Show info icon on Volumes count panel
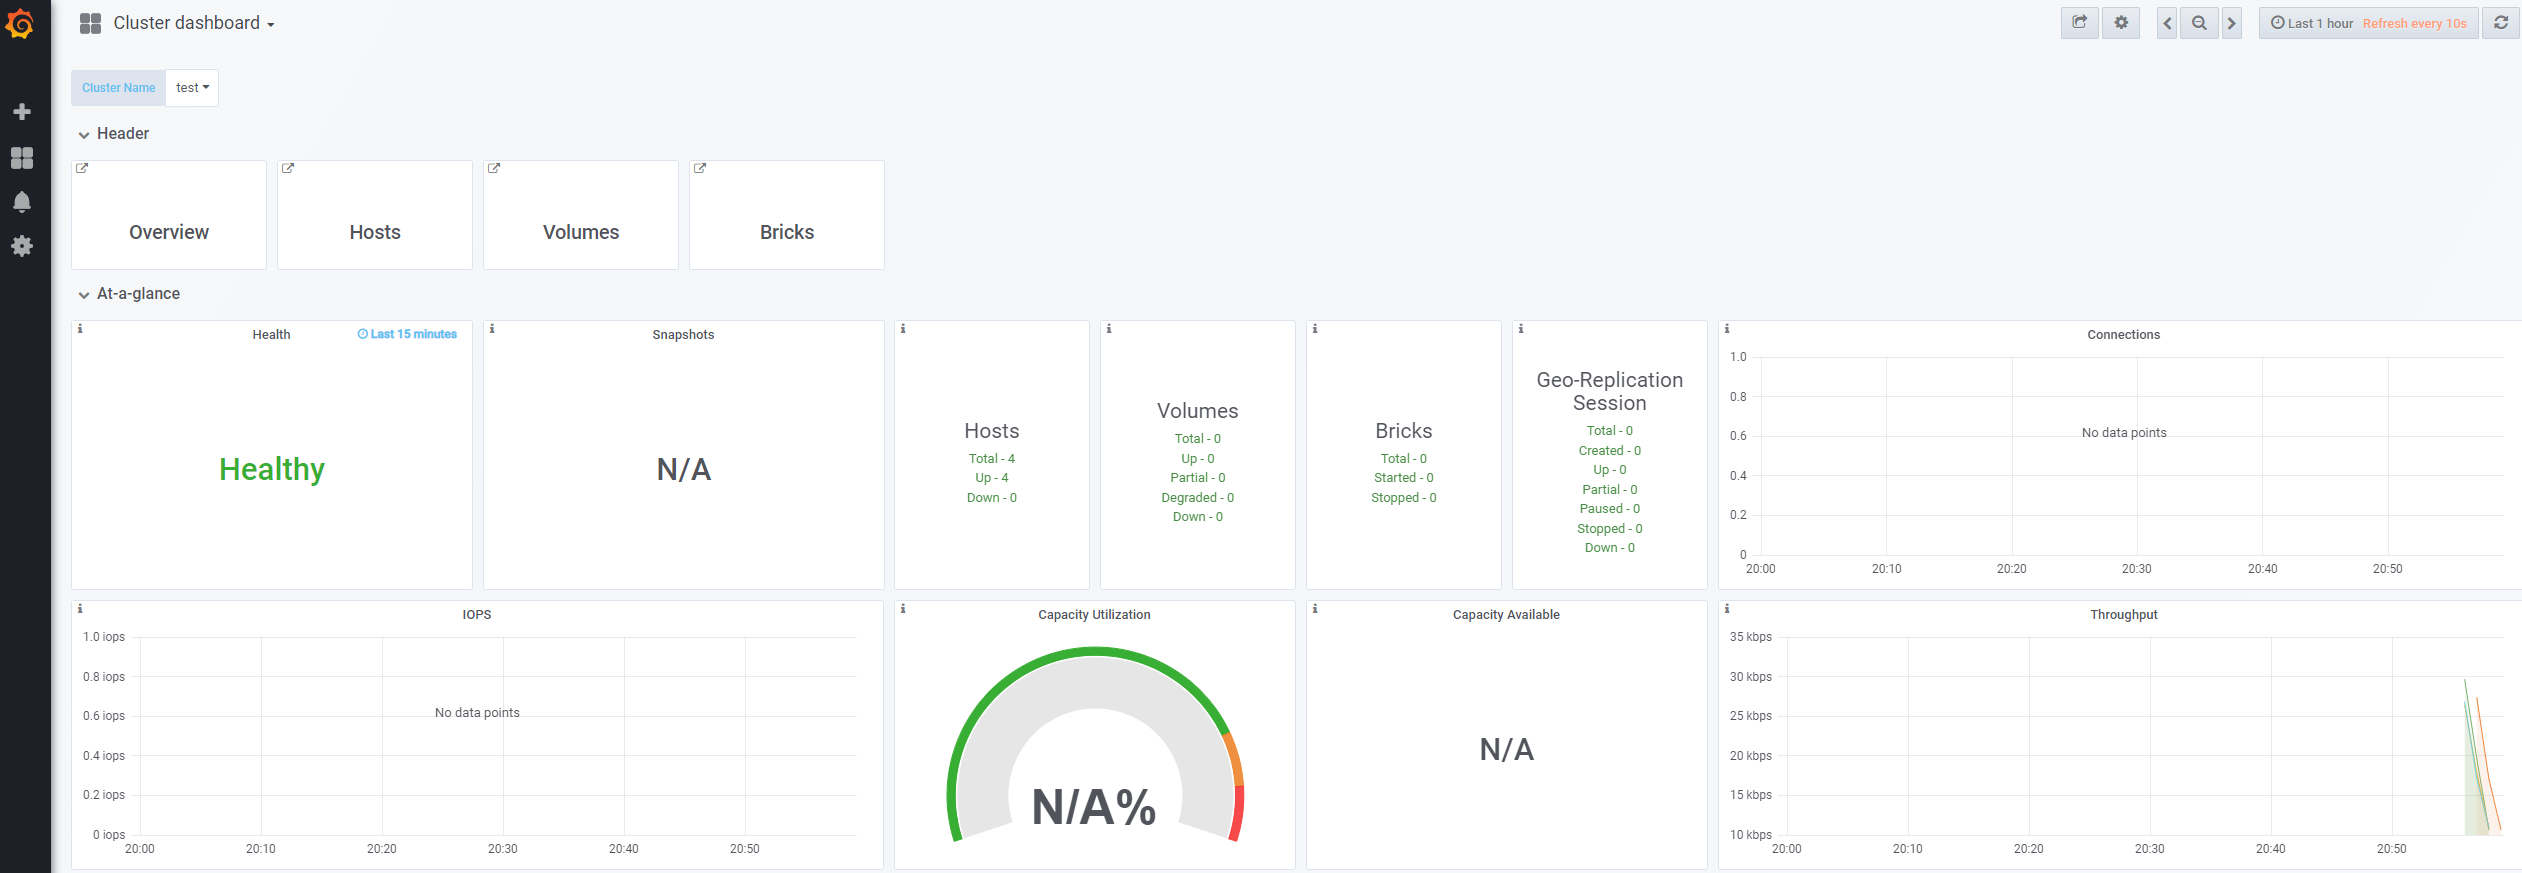 1109,328
